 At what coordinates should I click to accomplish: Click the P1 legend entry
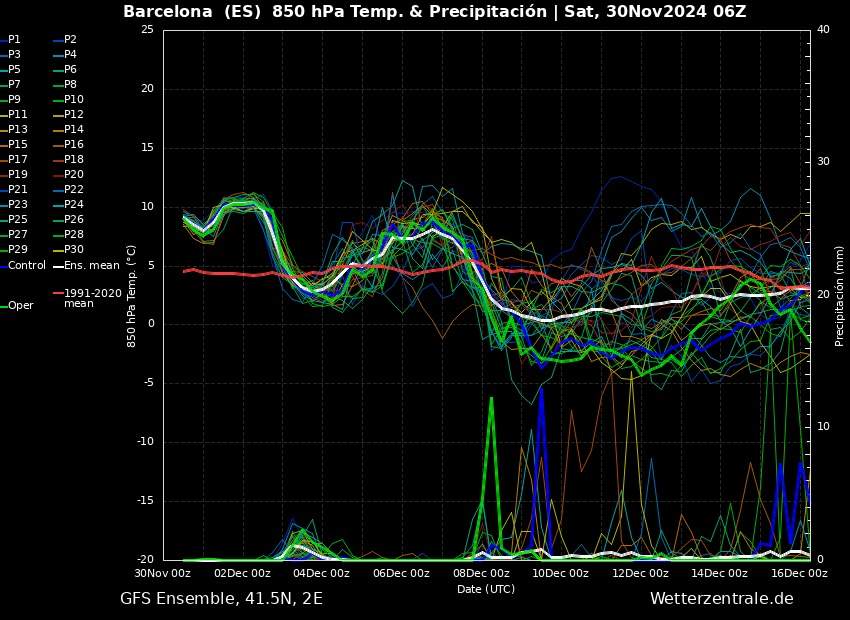point(11,40)
